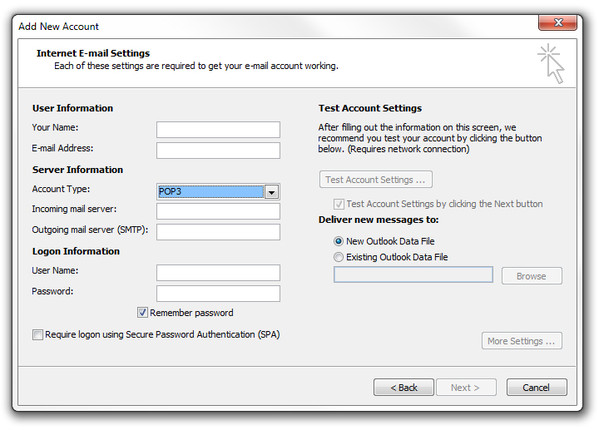Toggle the Remember password checkbox
This screenshot has height=430, width=599.
(142, 312)
